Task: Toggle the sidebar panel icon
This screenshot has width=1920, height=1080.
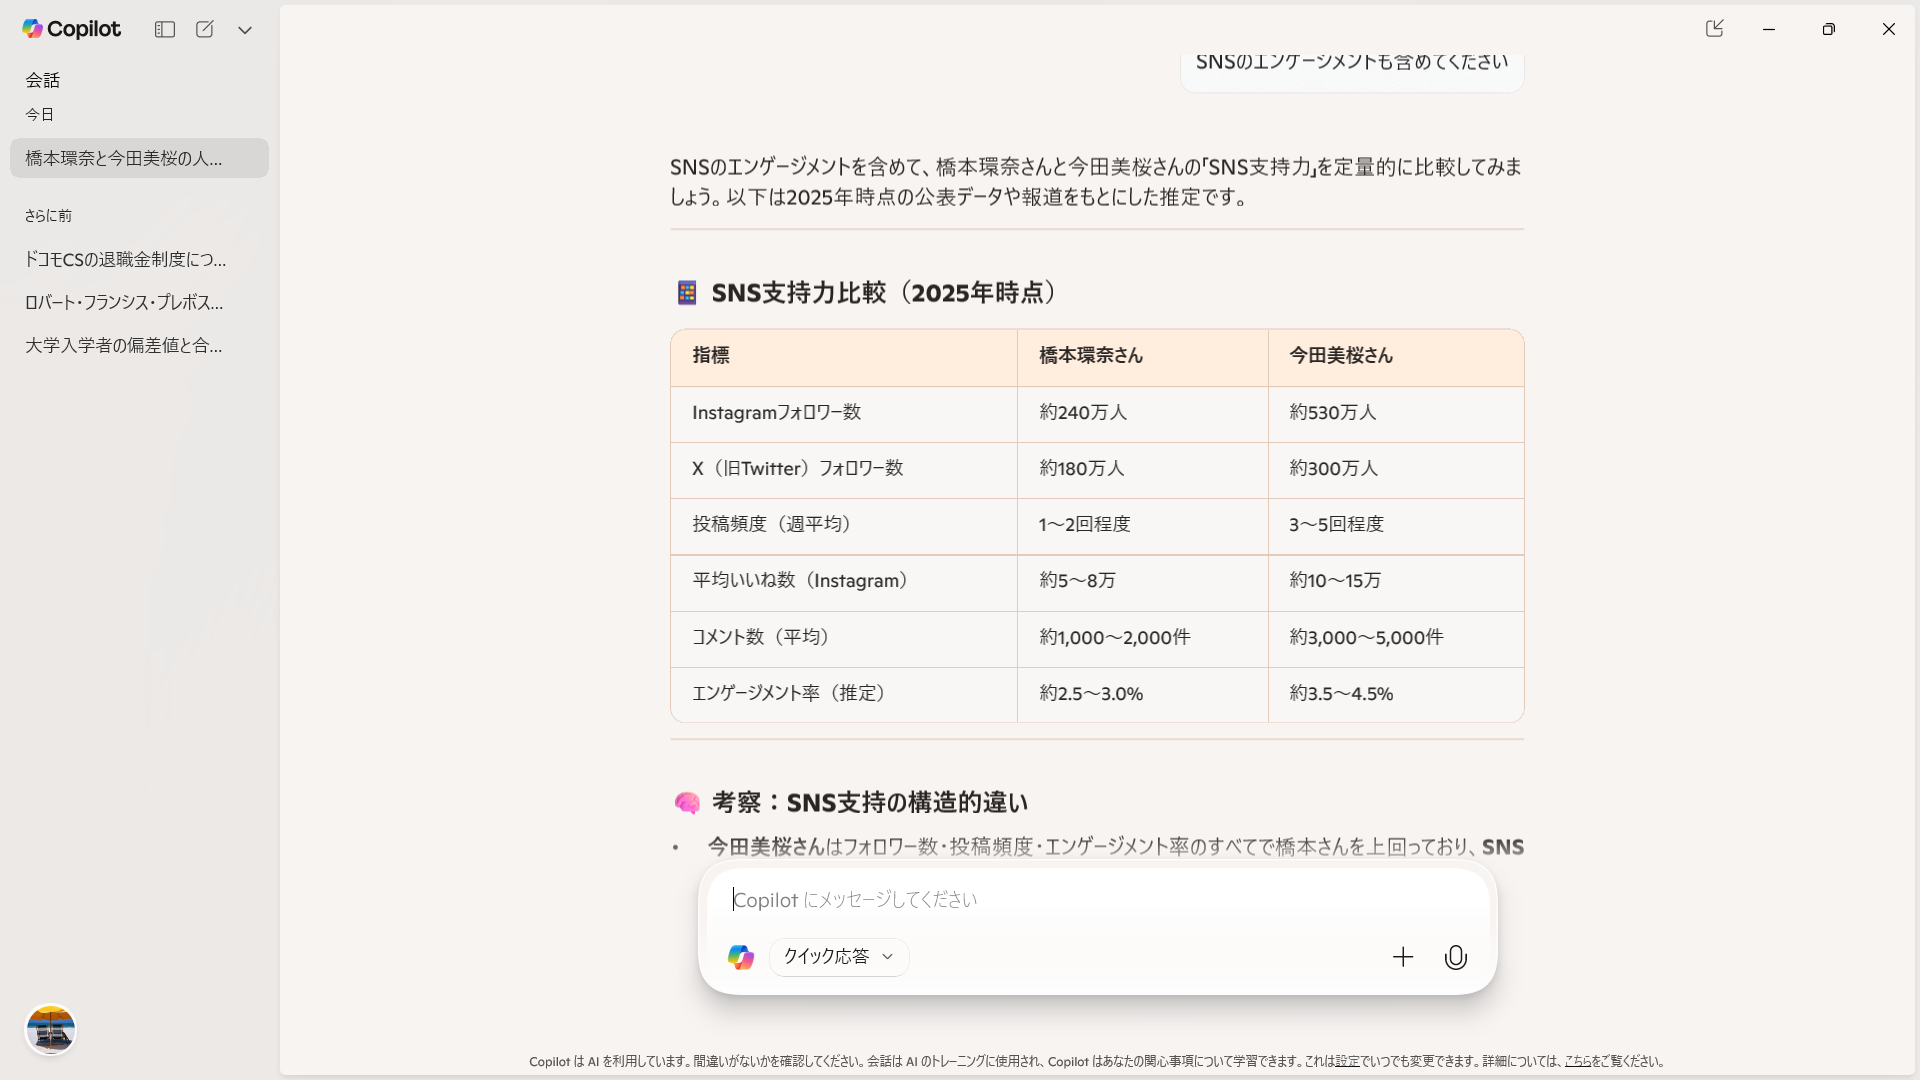Action: 165,30
